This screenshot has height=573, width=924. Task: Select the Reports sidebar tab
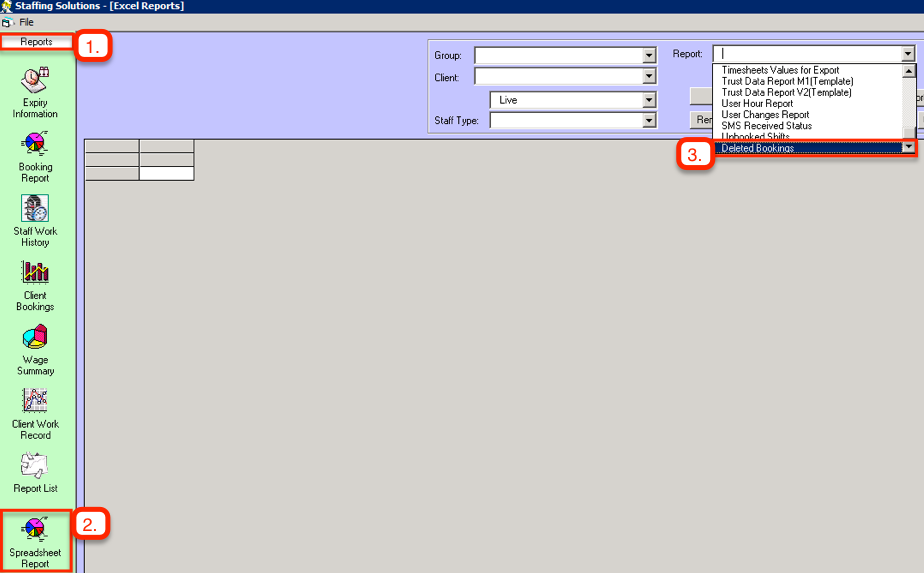point(37,42)
